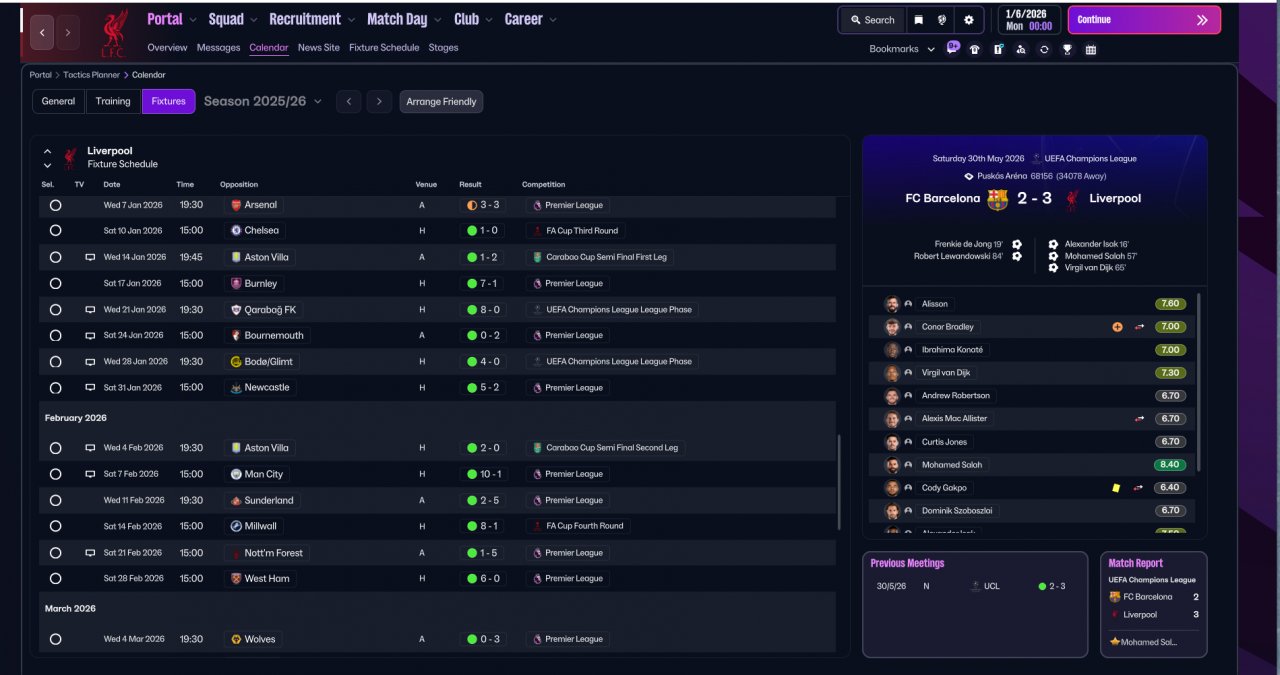Open the Messages sub-tab
The width and height of the screenshot is (1280, 675).
218,48
